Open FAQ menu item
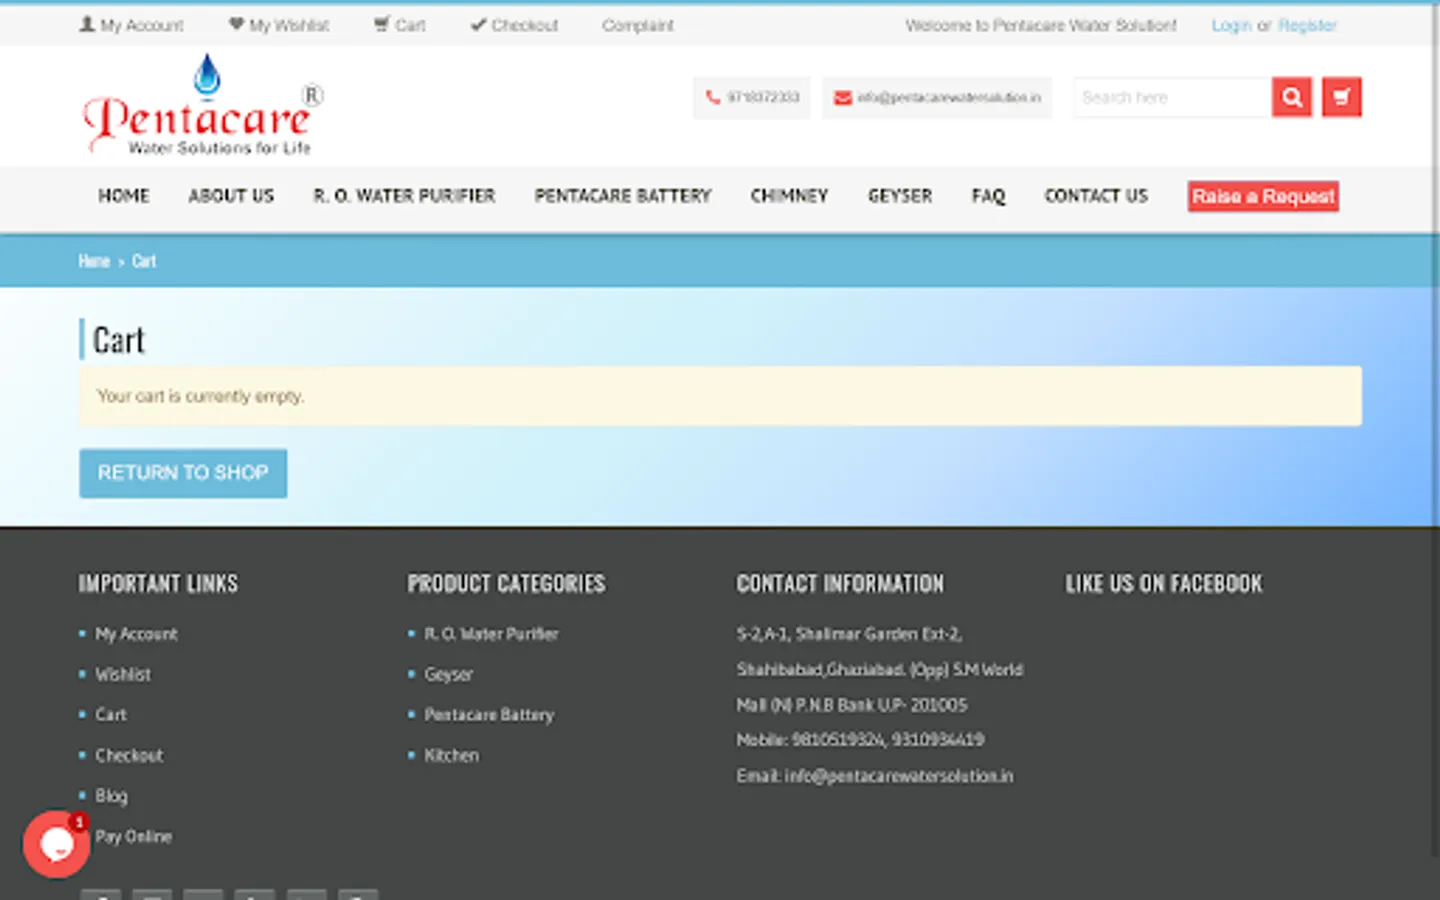Image resolution: width=1440 pixels, height=900 pixels. 988,196
